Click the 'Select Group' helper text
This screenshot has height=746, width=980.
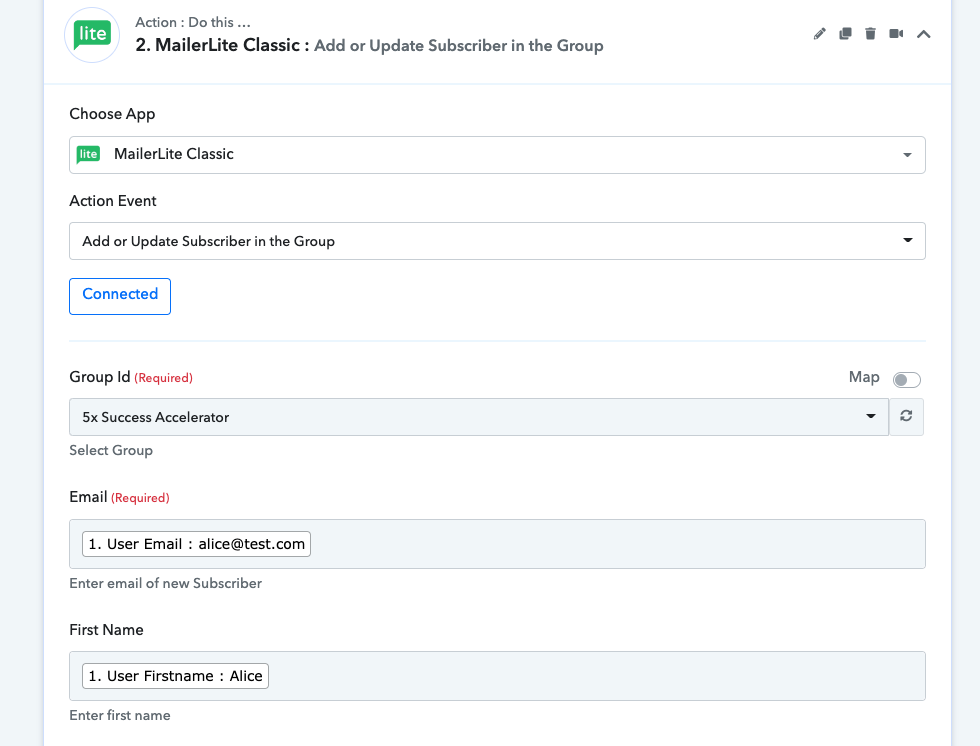tap(111, 450)
